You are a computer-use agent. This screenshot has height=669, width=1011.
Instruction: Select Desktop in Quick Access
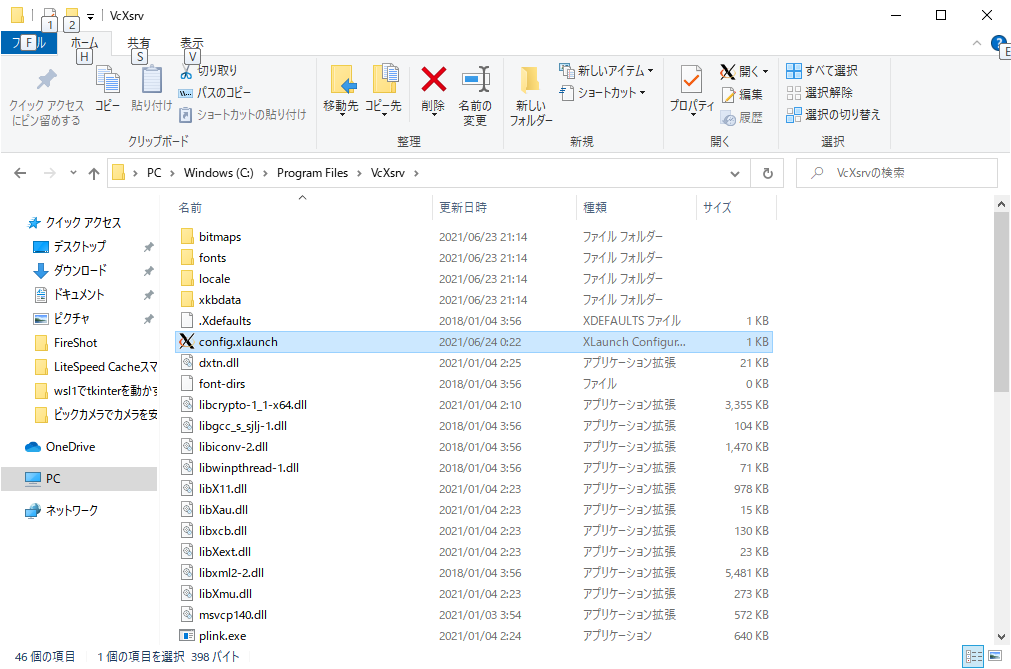[79, 246]
